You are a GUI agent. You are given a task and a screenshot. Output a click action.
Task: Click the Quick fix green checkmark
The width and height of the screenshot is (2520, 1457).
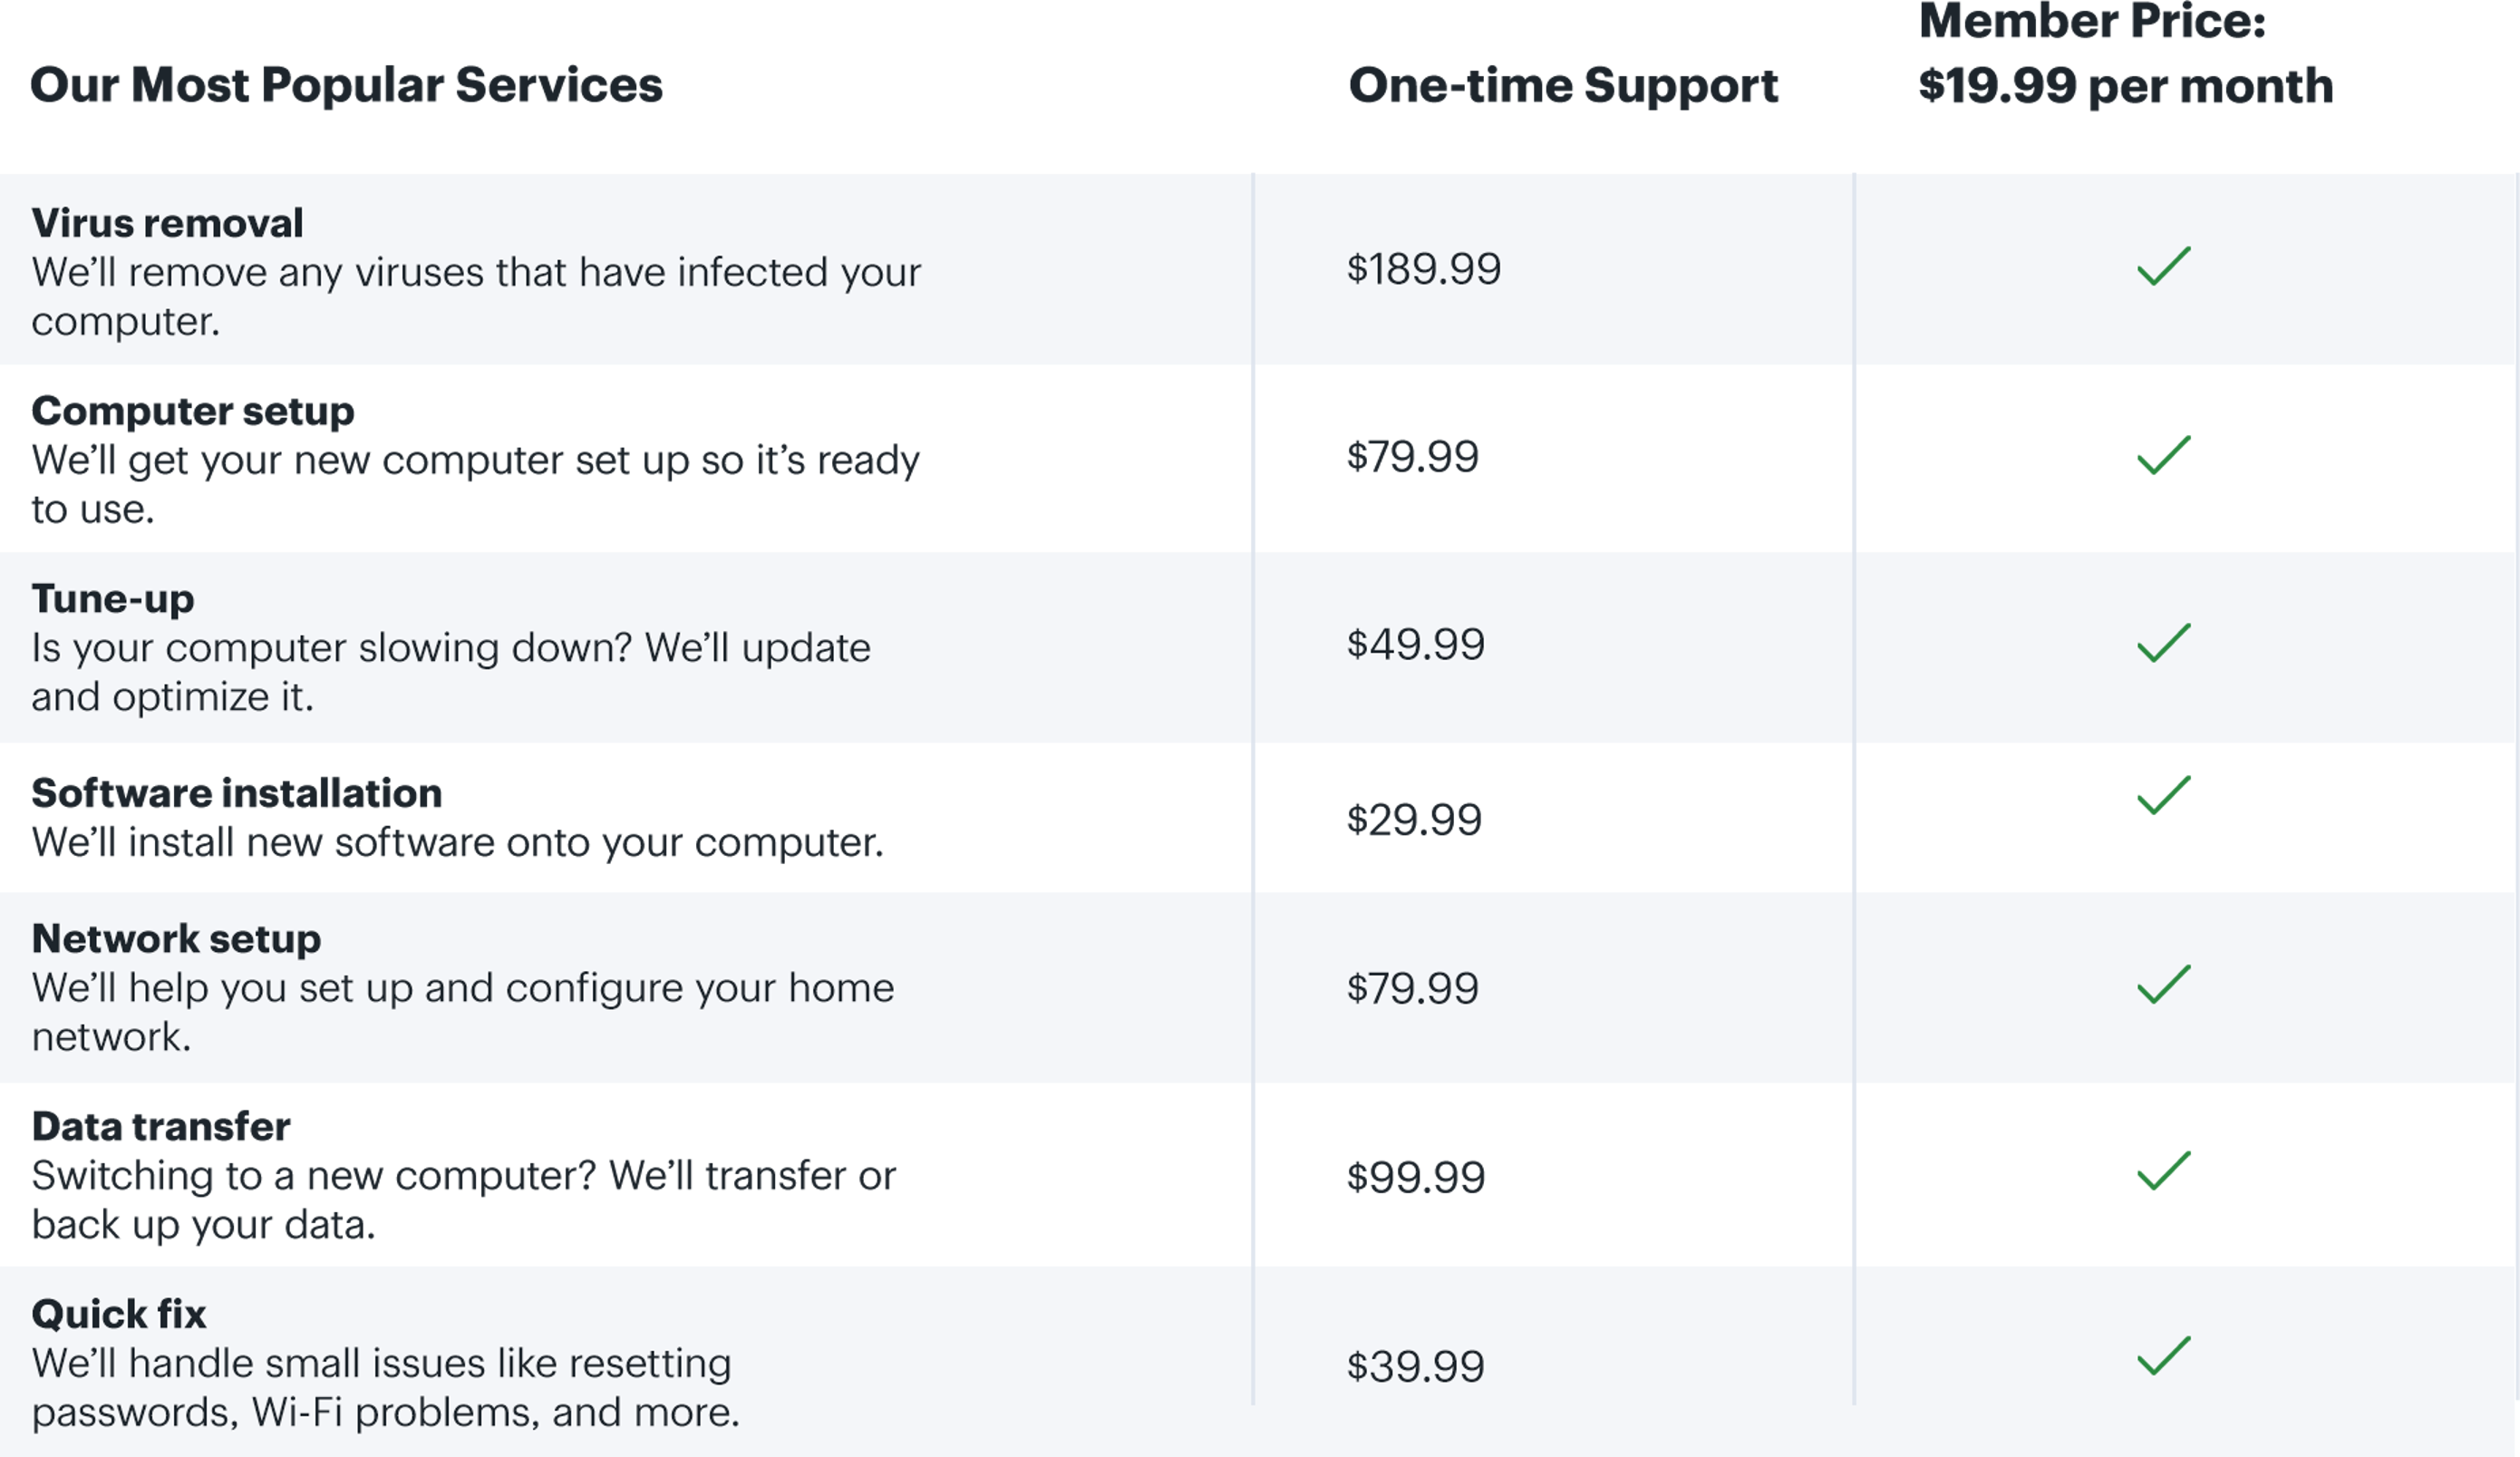pyautogui.click(x=2163, y=1357)
